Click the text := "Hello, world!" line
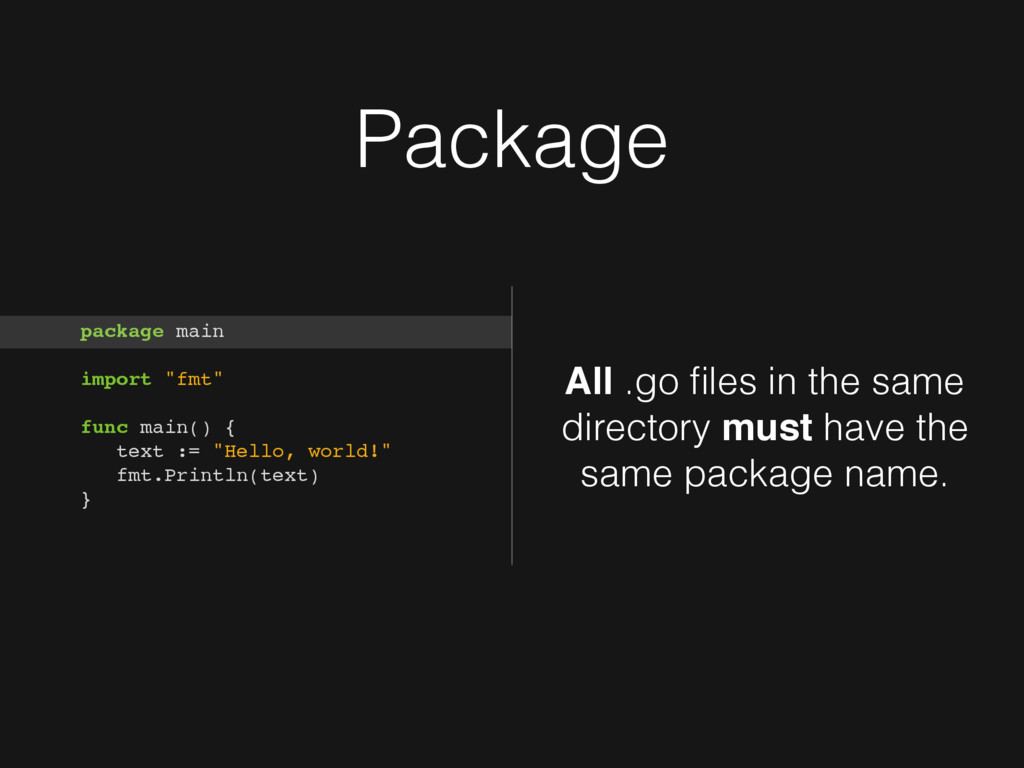This screenshot has width=1024, height=768. coord(253,451)
